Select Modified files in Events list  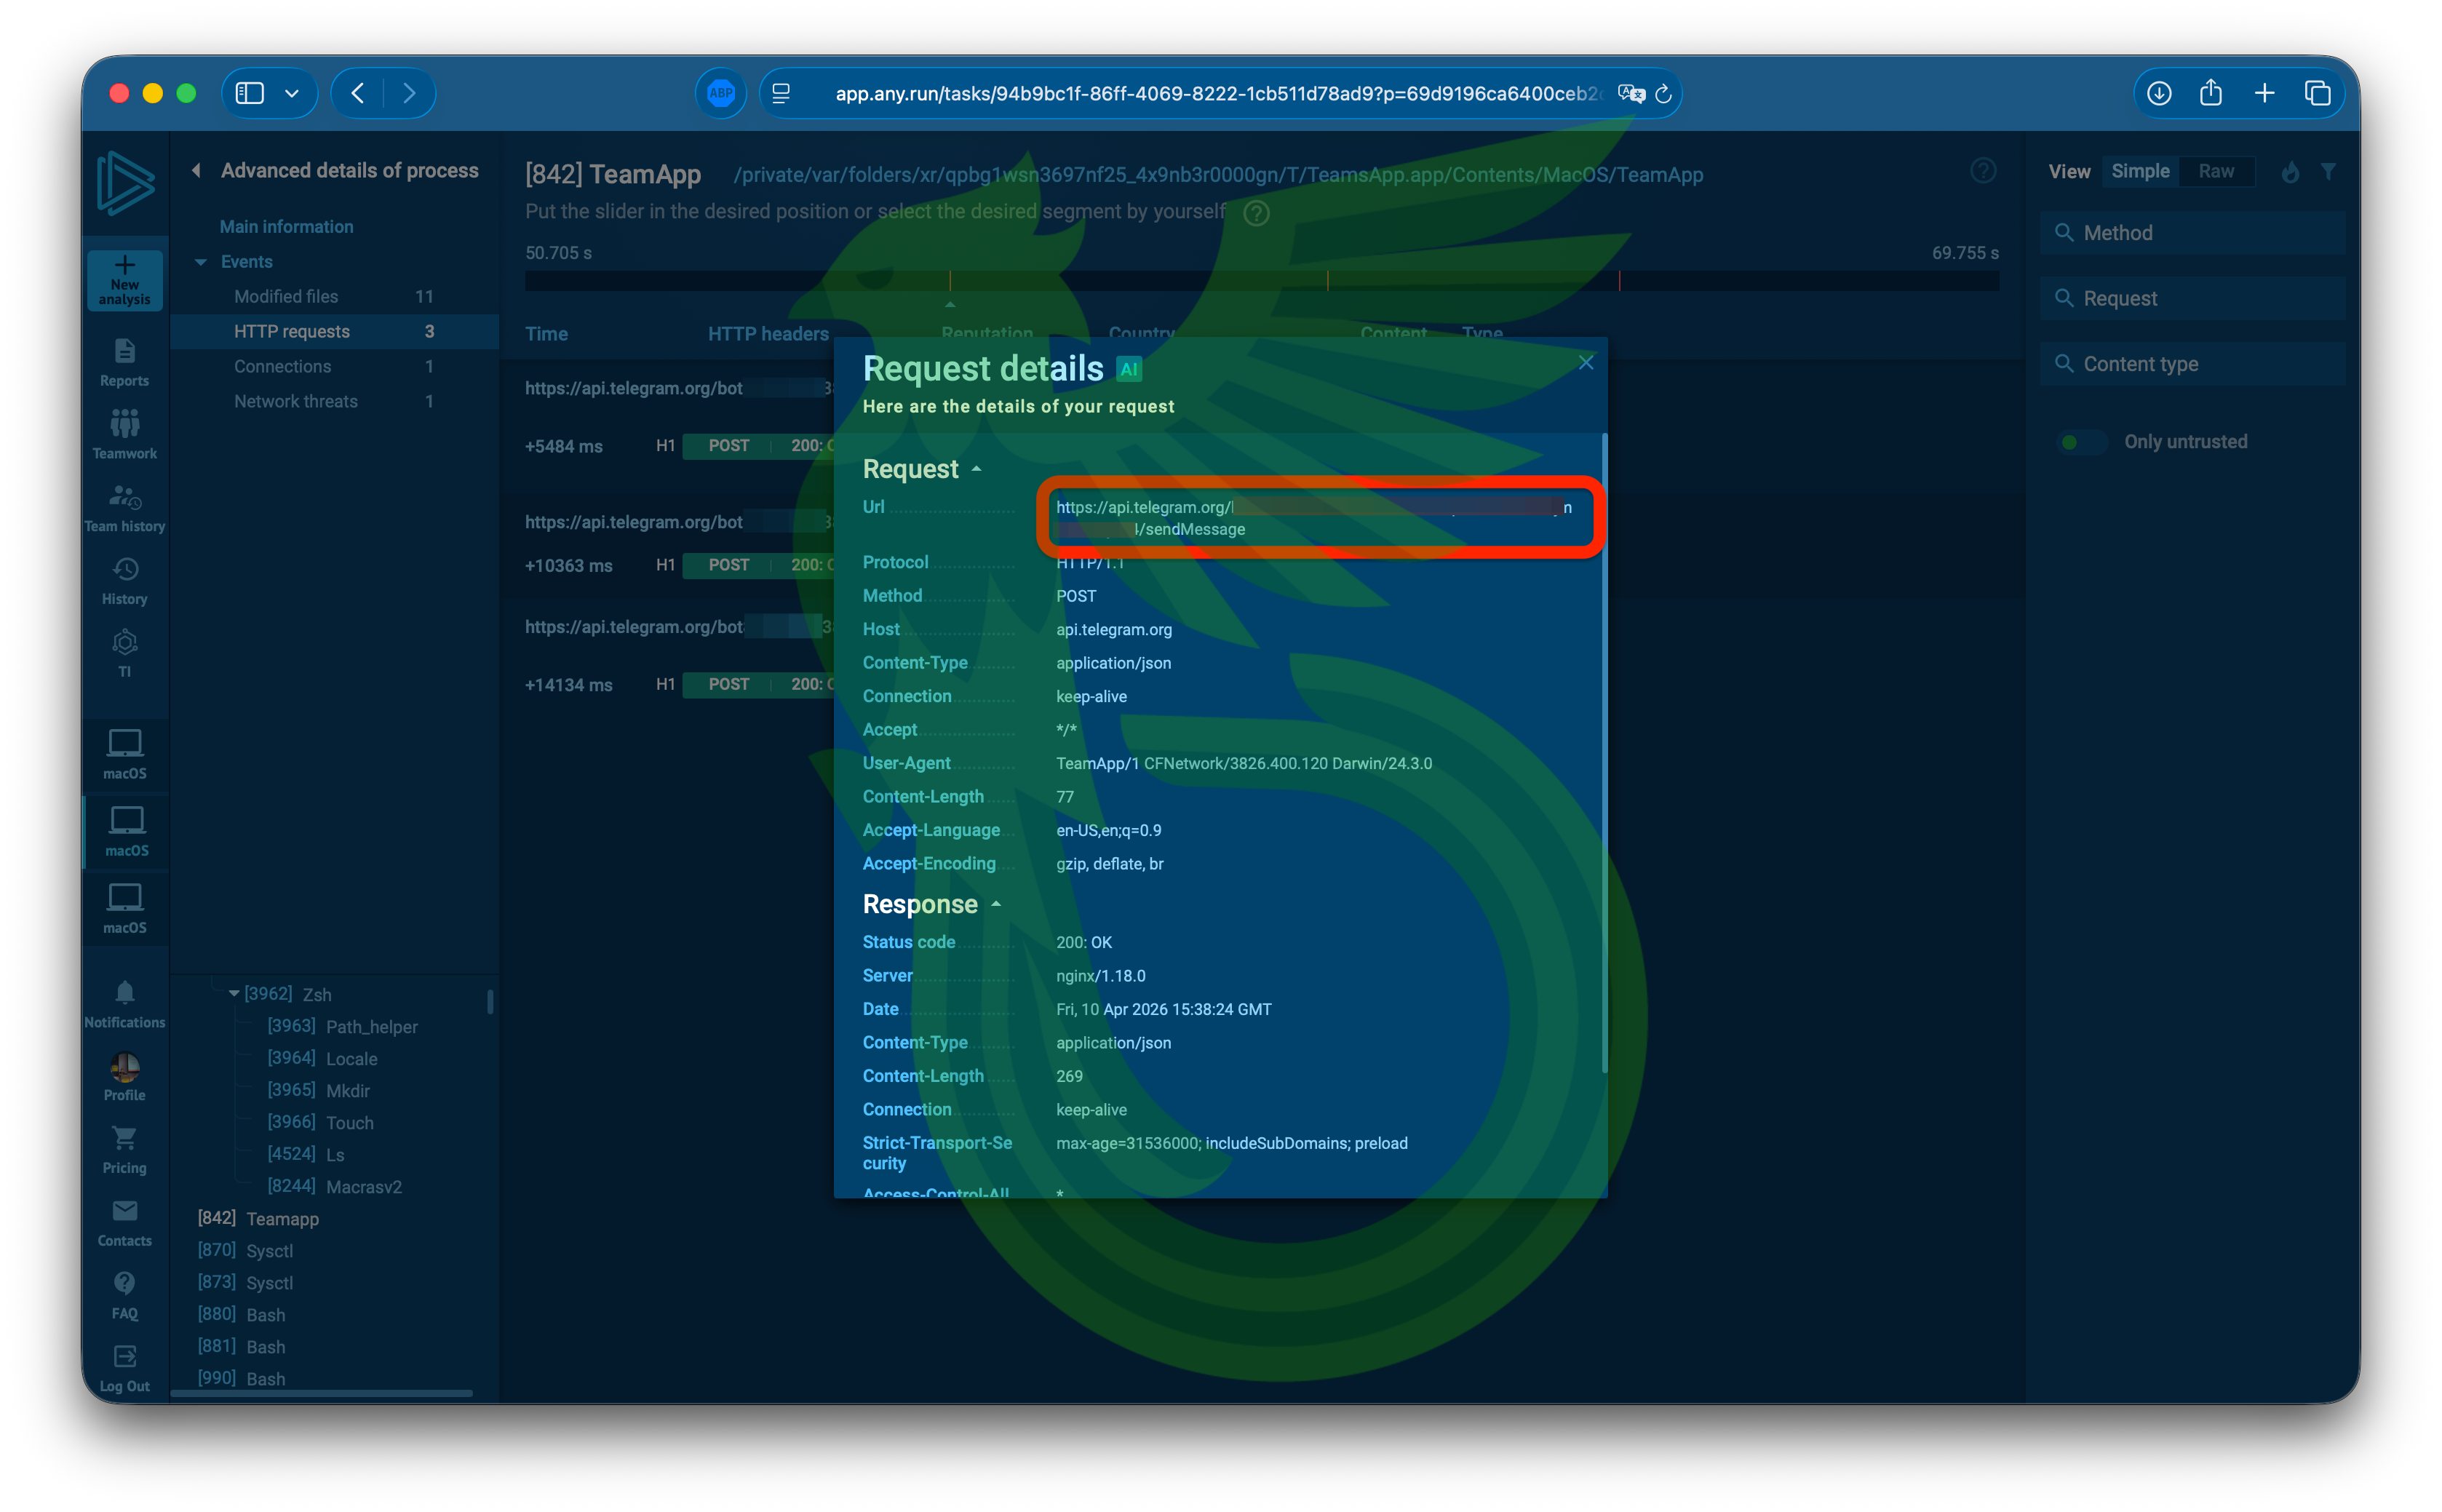286,296
